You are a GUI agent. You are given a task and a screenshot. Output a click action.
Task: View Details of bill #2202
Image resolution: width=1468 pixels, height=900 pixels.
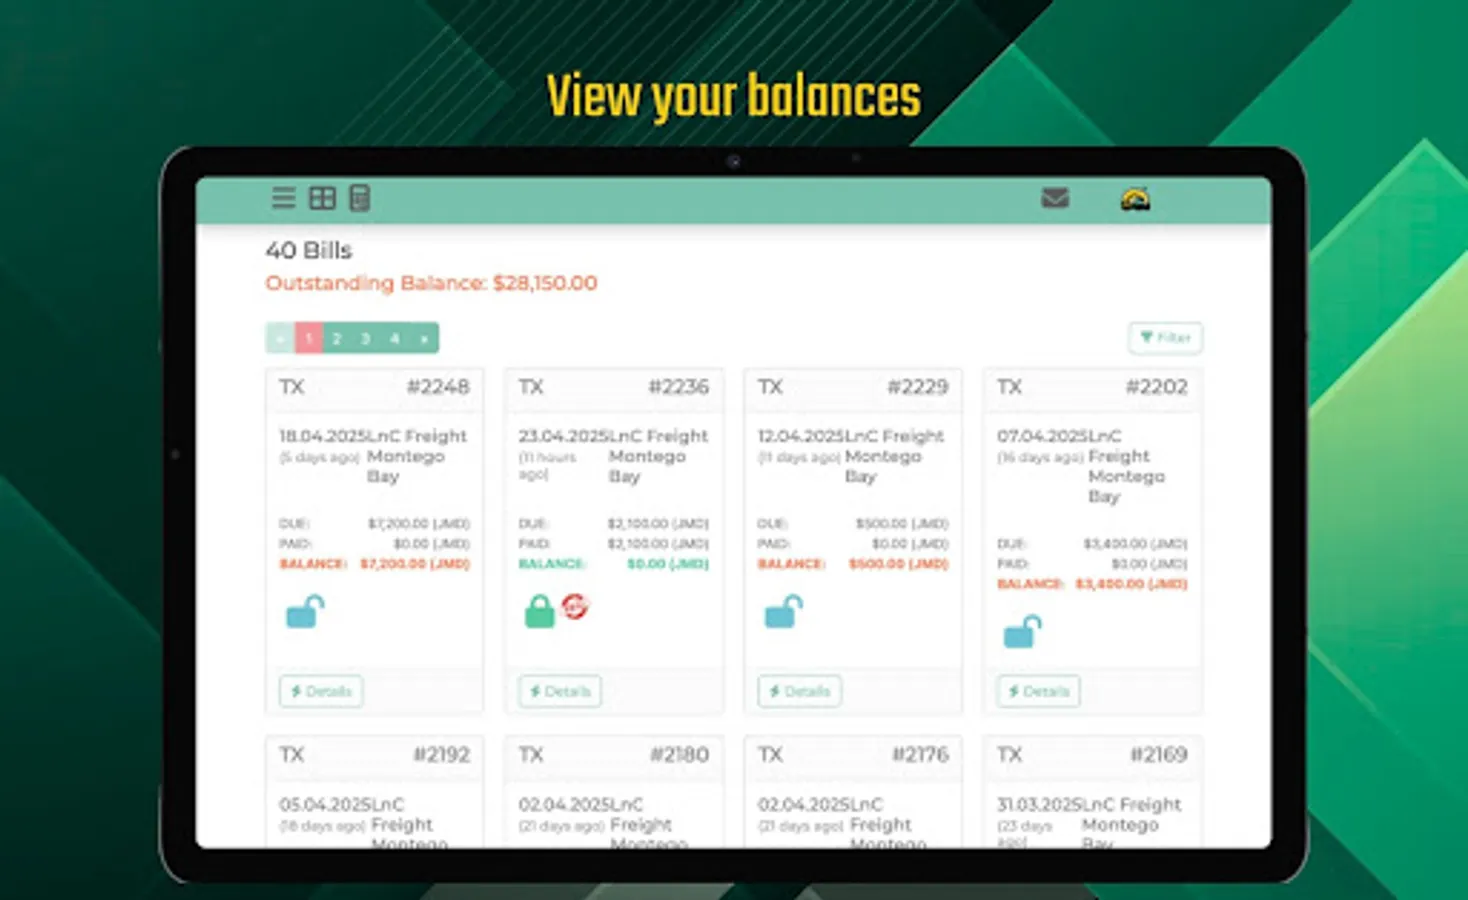pos(1037,691)
